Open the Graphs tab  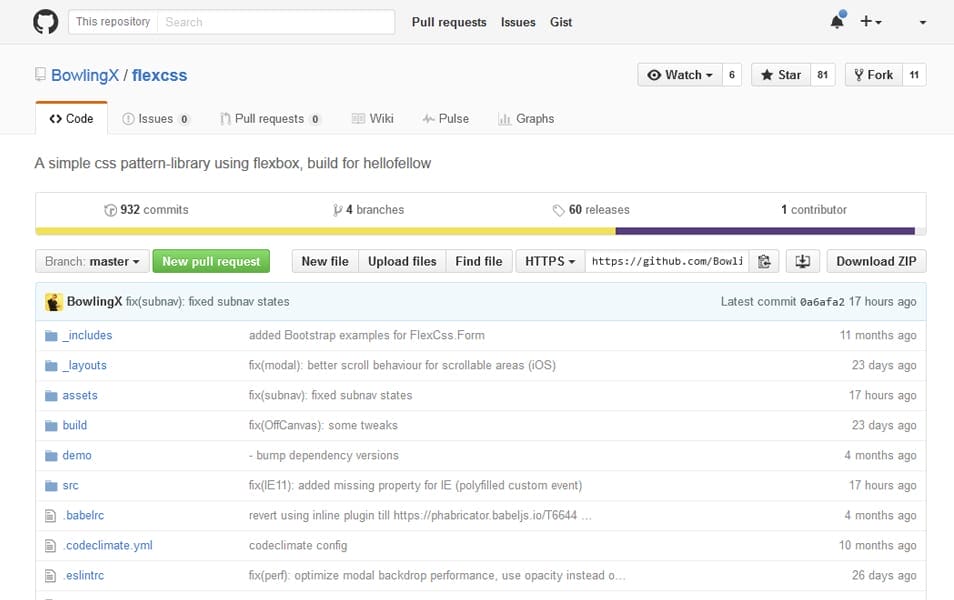(x=526, y=119)
